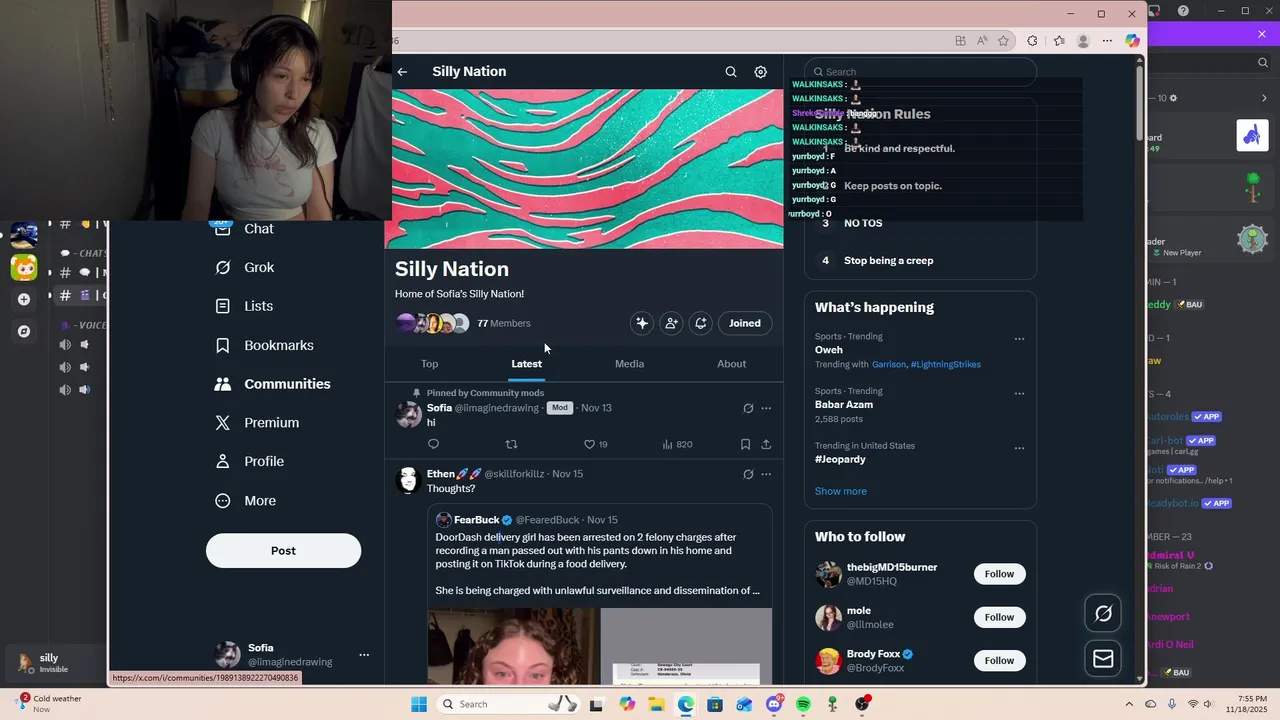
Task: Go back using the arrow beside Silly Nation
Action: (402, 72)
